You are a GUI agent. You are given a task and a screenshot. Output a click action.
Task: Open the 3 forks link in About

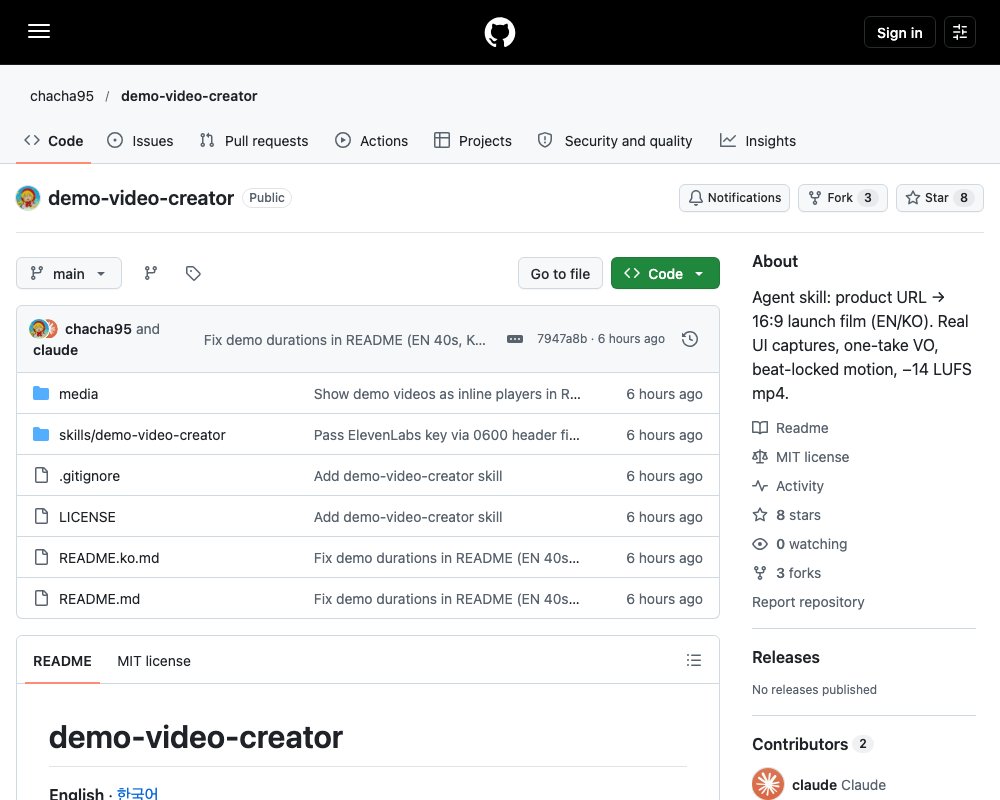[786, 574]
